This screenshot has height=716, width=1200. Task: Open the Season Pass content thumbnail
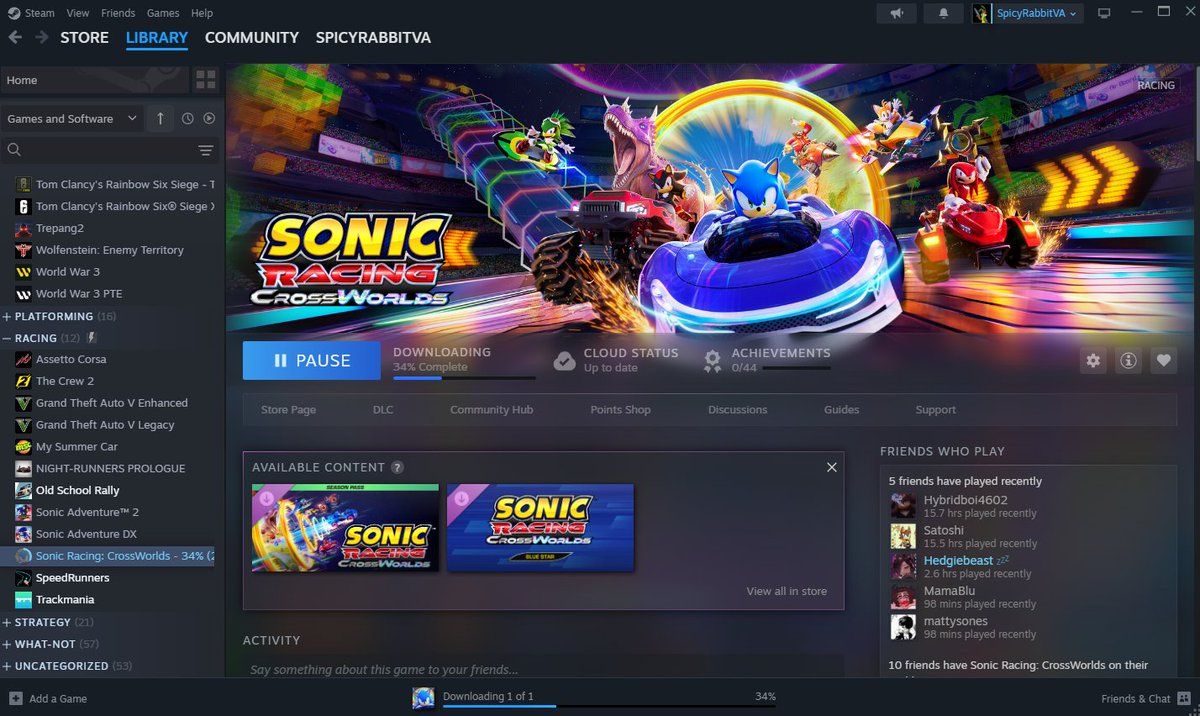345,528
